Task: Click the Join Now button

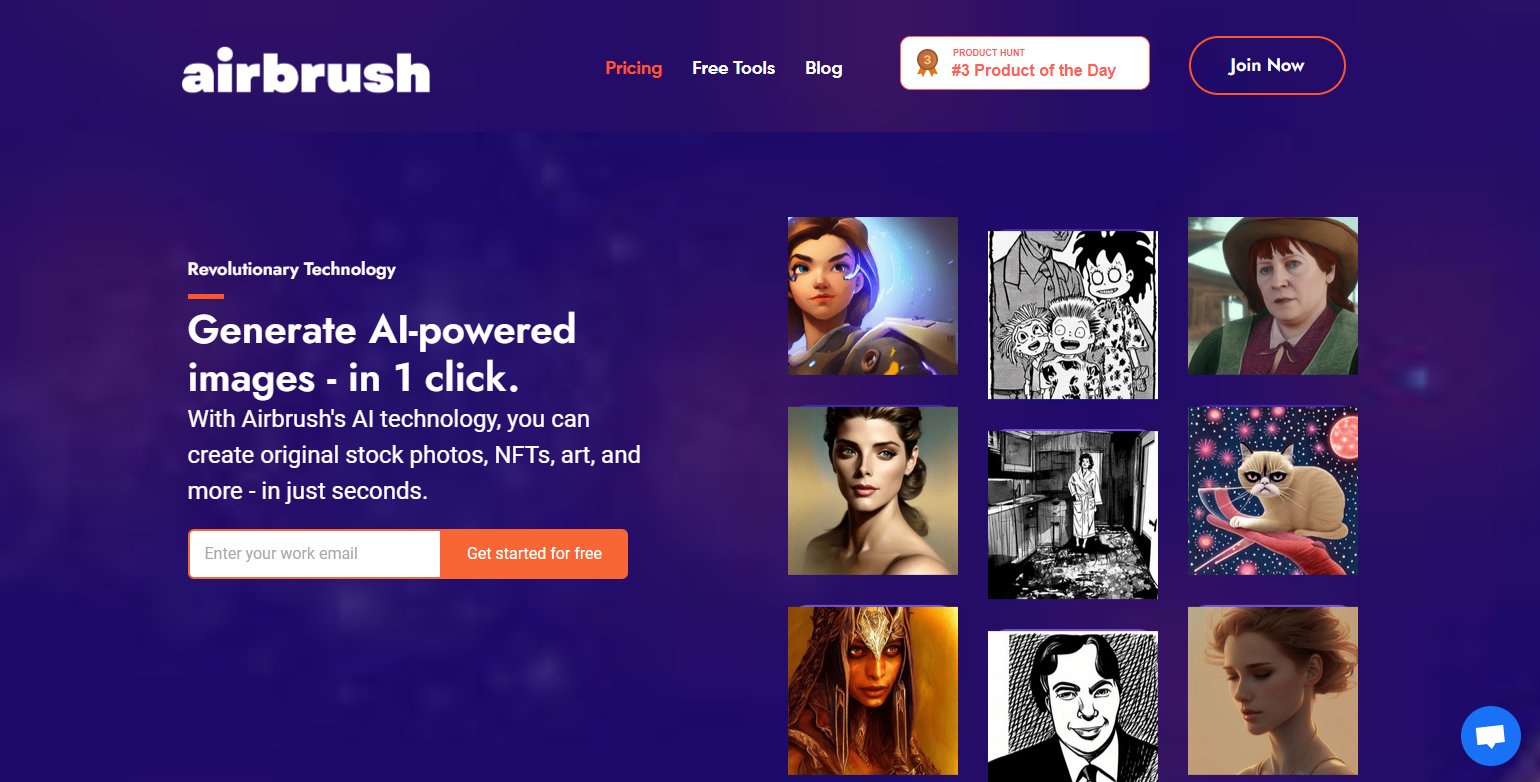Action: tap(1267, 65)
